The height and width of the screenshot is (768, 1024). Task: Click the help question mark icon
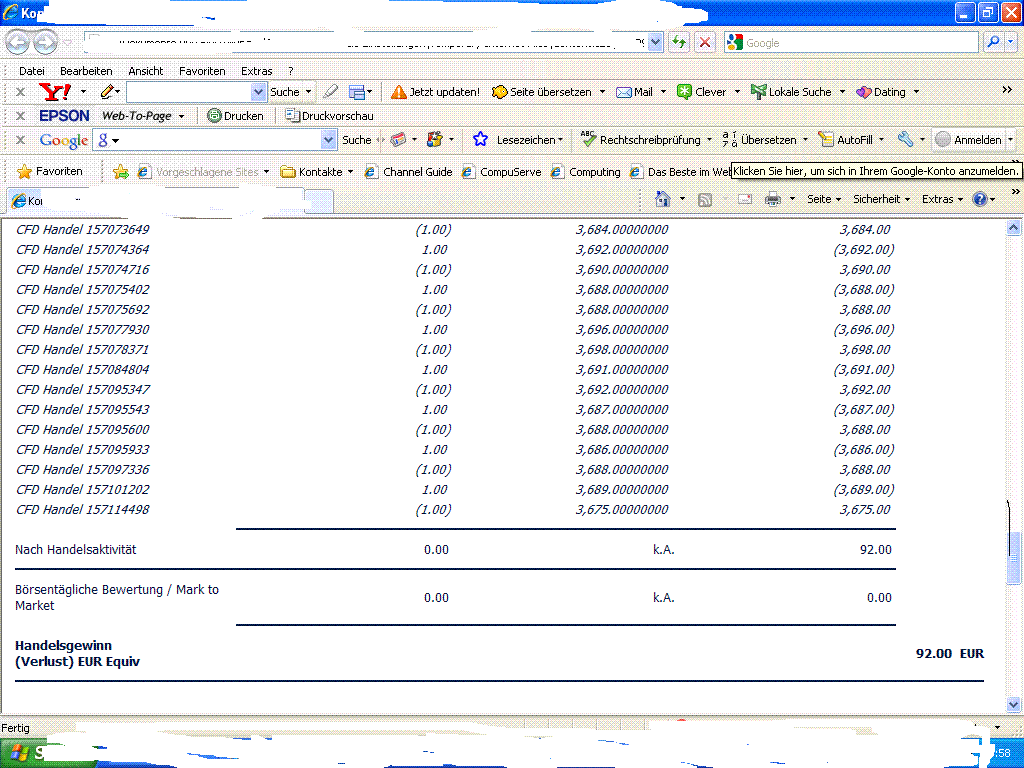pyautogui.click(x=979, y=199)
